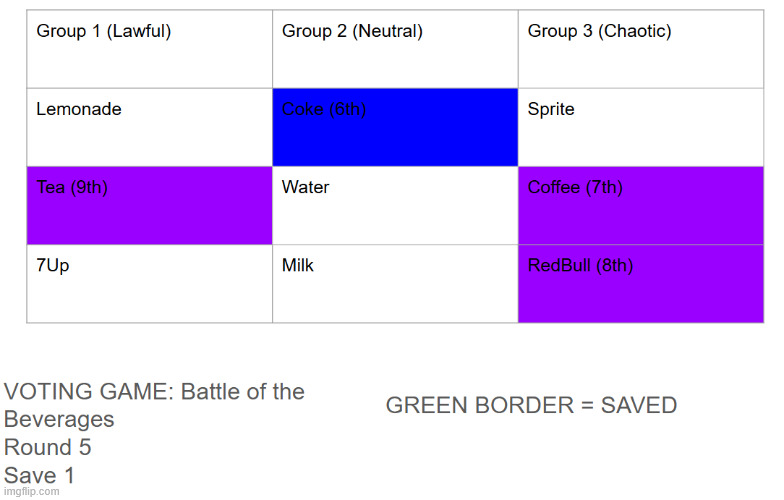
Task: Click the Group 1 (Lawful) header cell
Action: (x=150, y=49)
